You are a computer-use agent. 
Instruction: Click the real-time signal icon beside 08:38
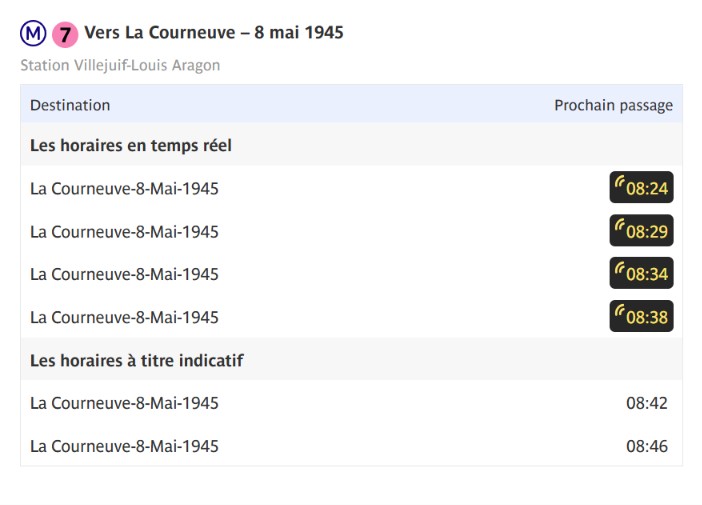pyautogui.click(x=620, y=312)
